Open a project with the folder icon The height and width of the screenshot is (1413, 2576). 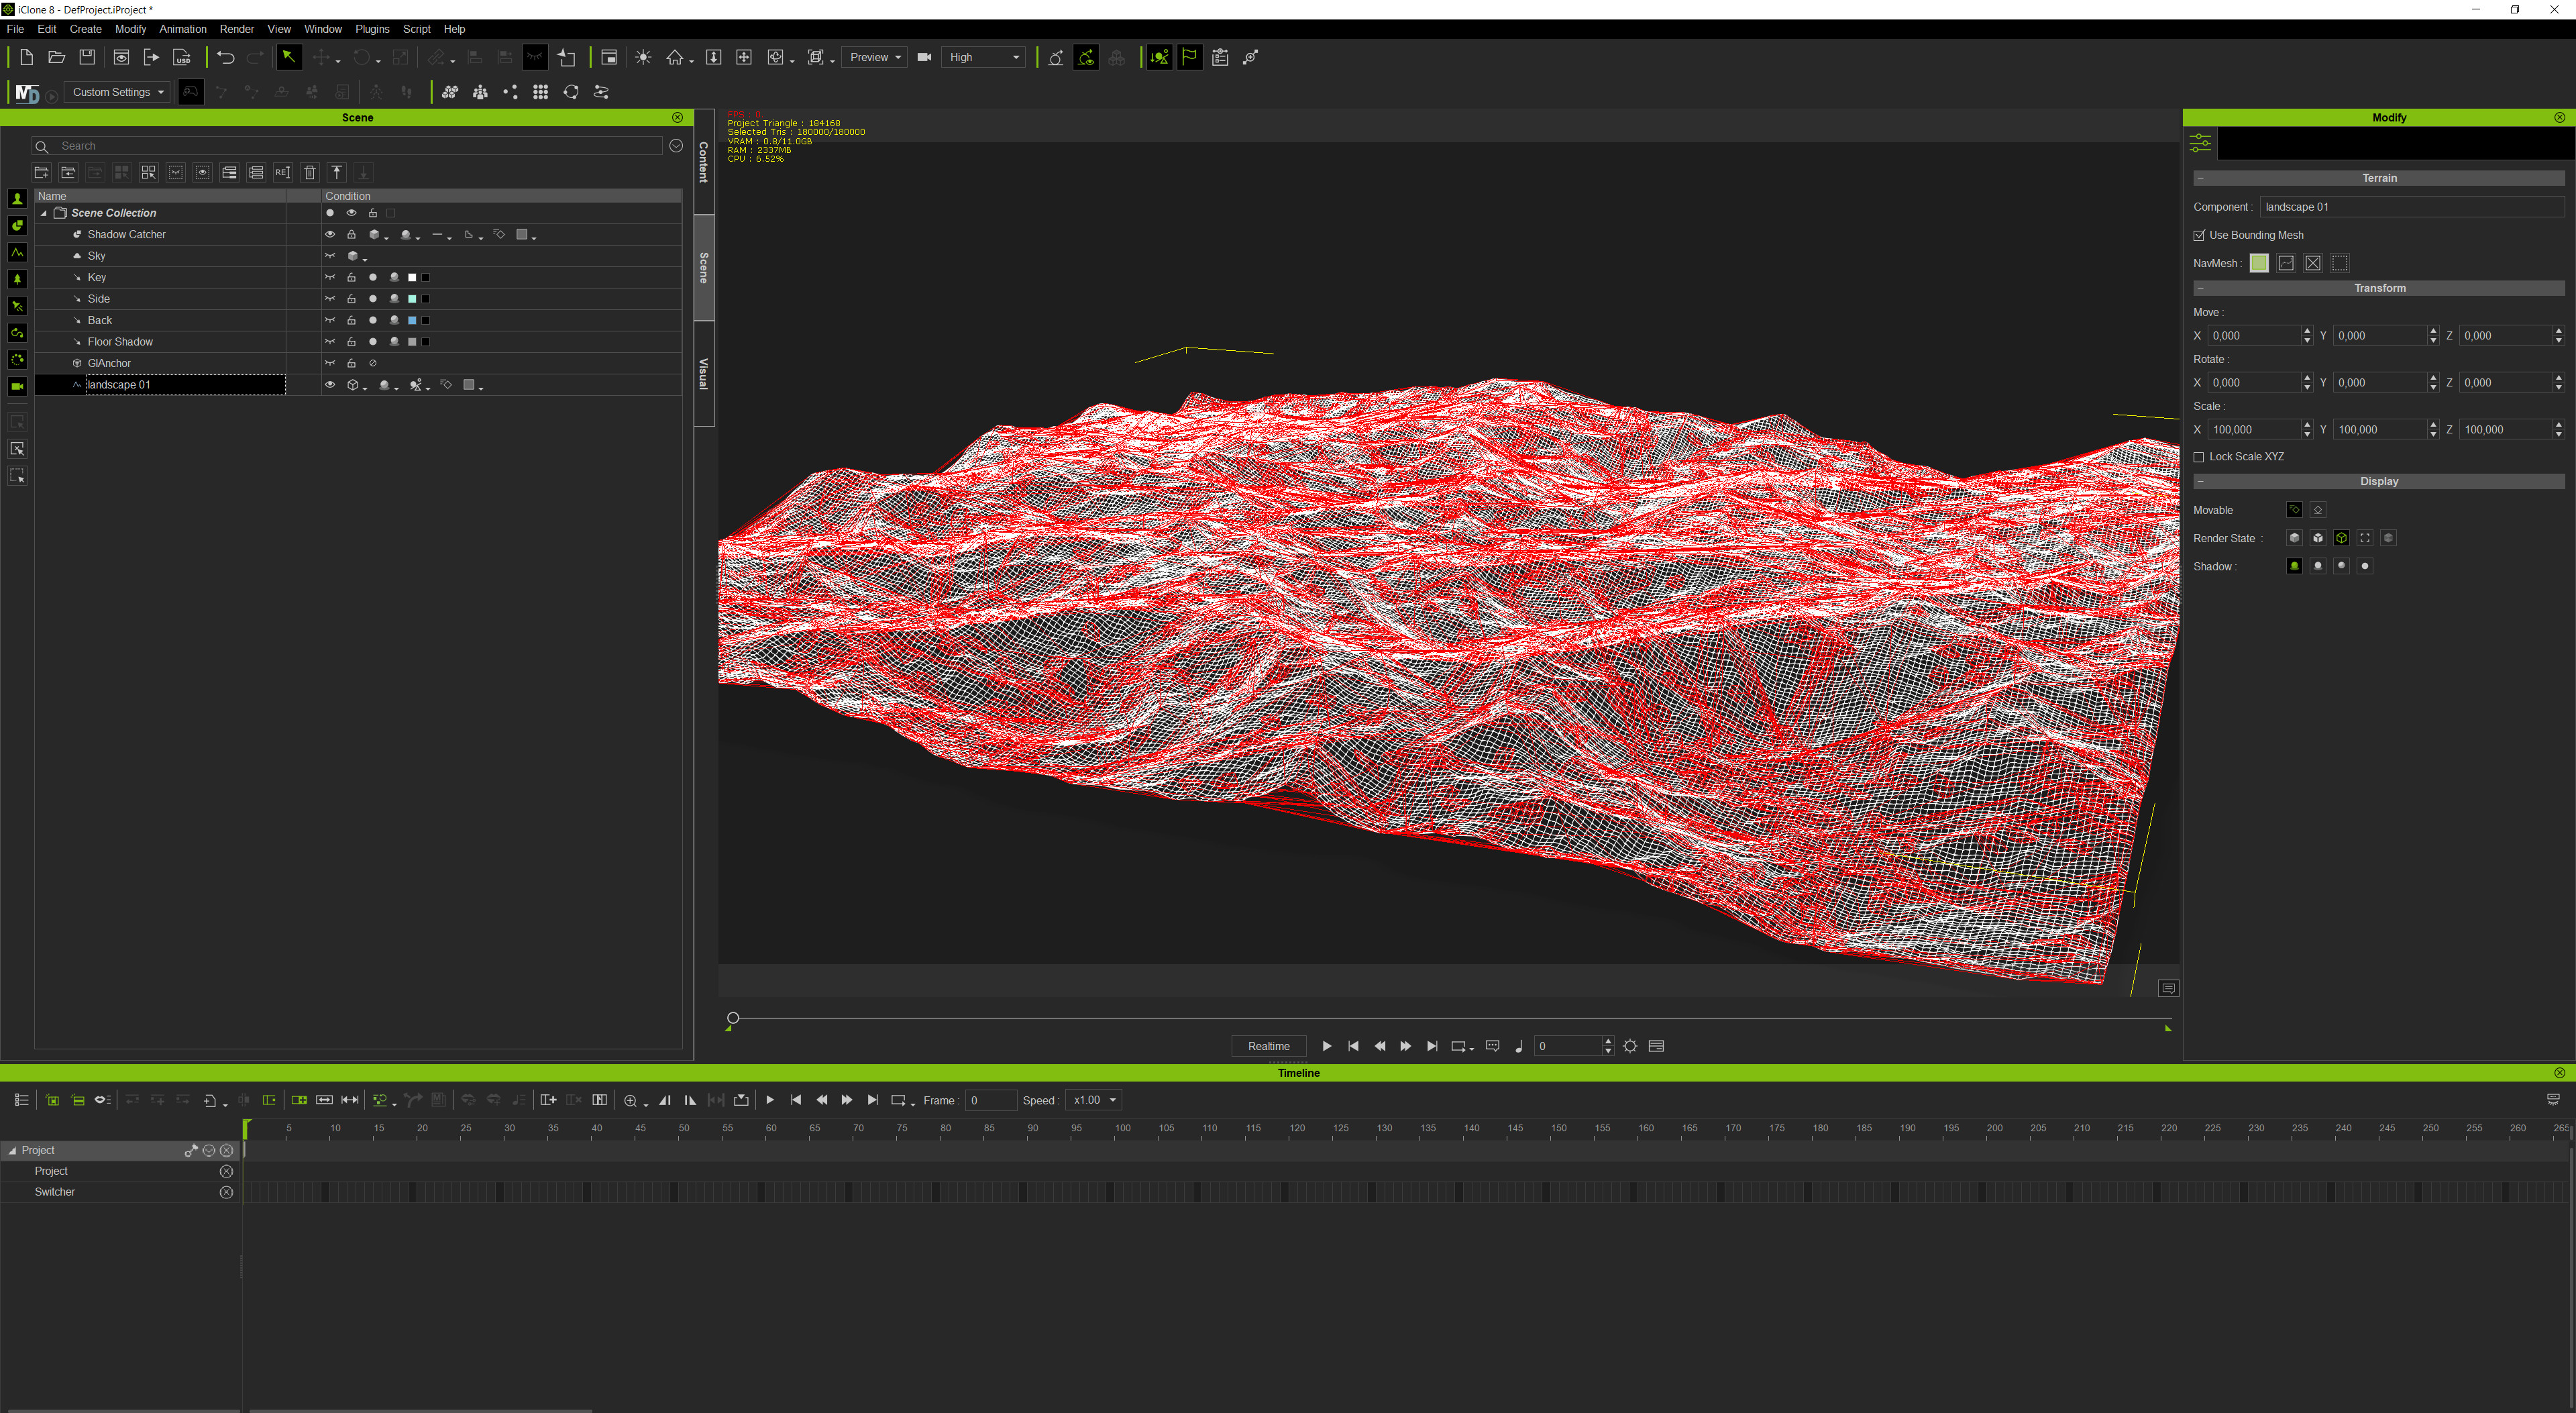[x=57, y=57]
